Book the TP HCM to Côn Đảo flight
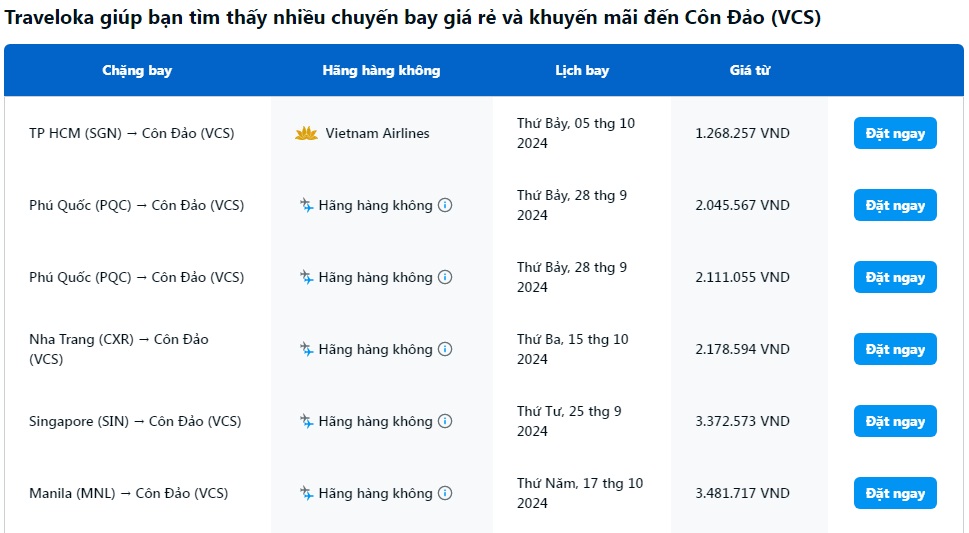This screenshot has height=533, width=969. 895,133
